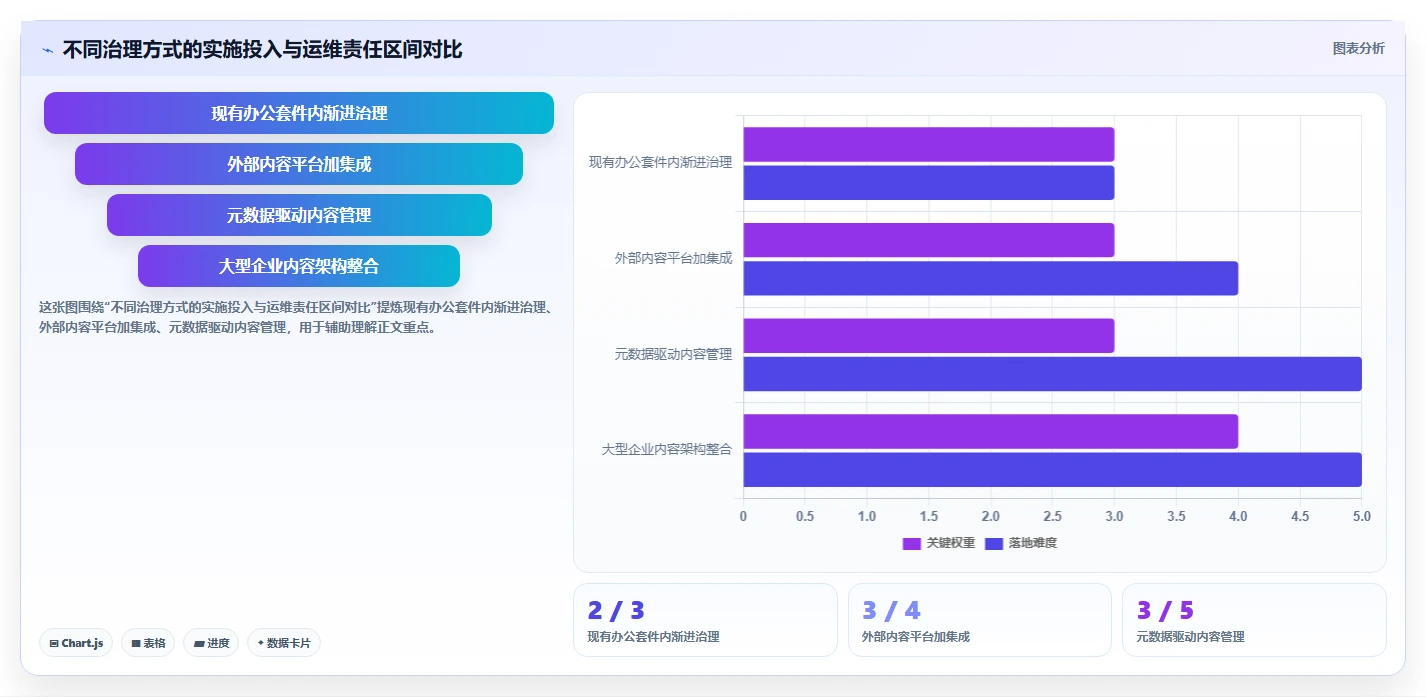Click the chart axis label 现有办公套件内渐进治理

click(660, 162)
